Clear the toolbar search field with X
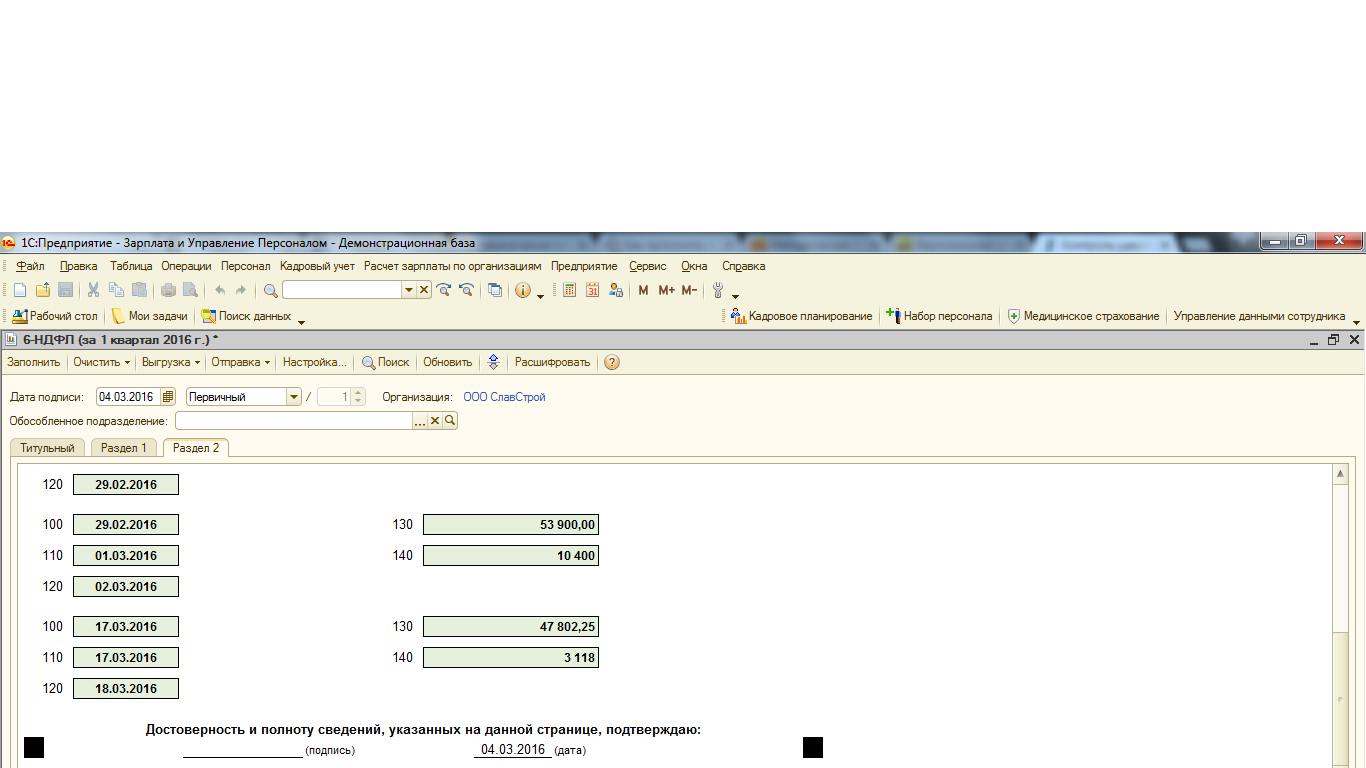Screen dimensions: 1366x768 [423, 290]
